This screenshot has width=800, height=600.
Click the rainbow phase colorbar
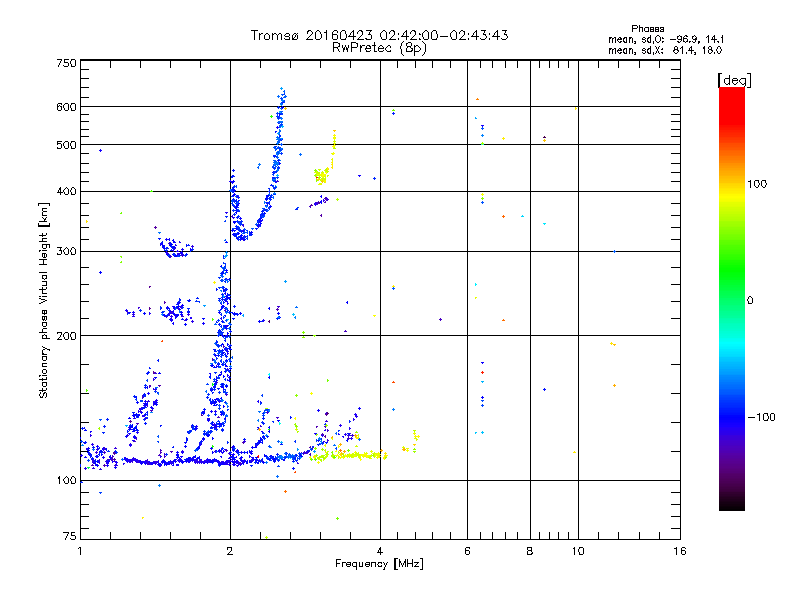tap(732, 298)
